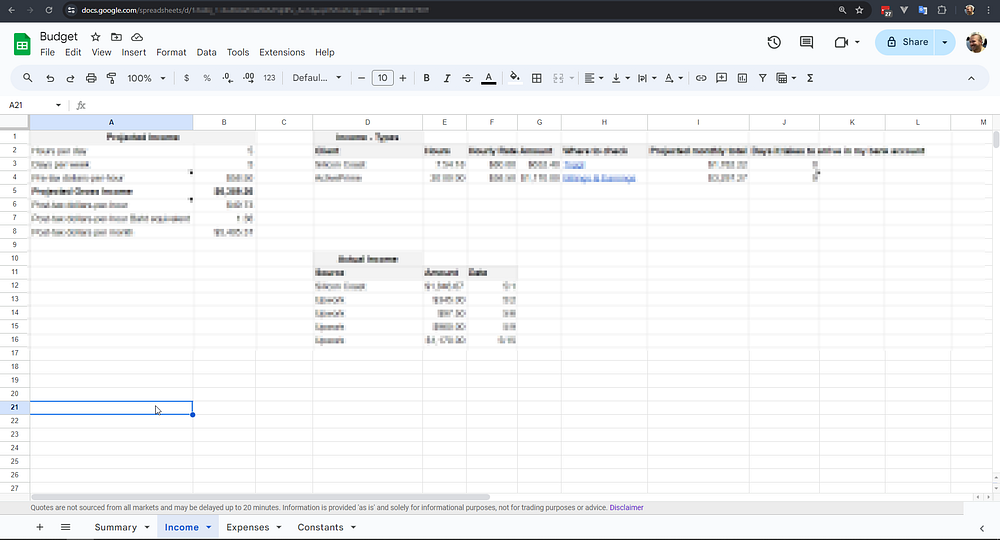Screen dimensions: 1000x540
Task: Open the Income tab options arrow
Action: pos(209,527)
